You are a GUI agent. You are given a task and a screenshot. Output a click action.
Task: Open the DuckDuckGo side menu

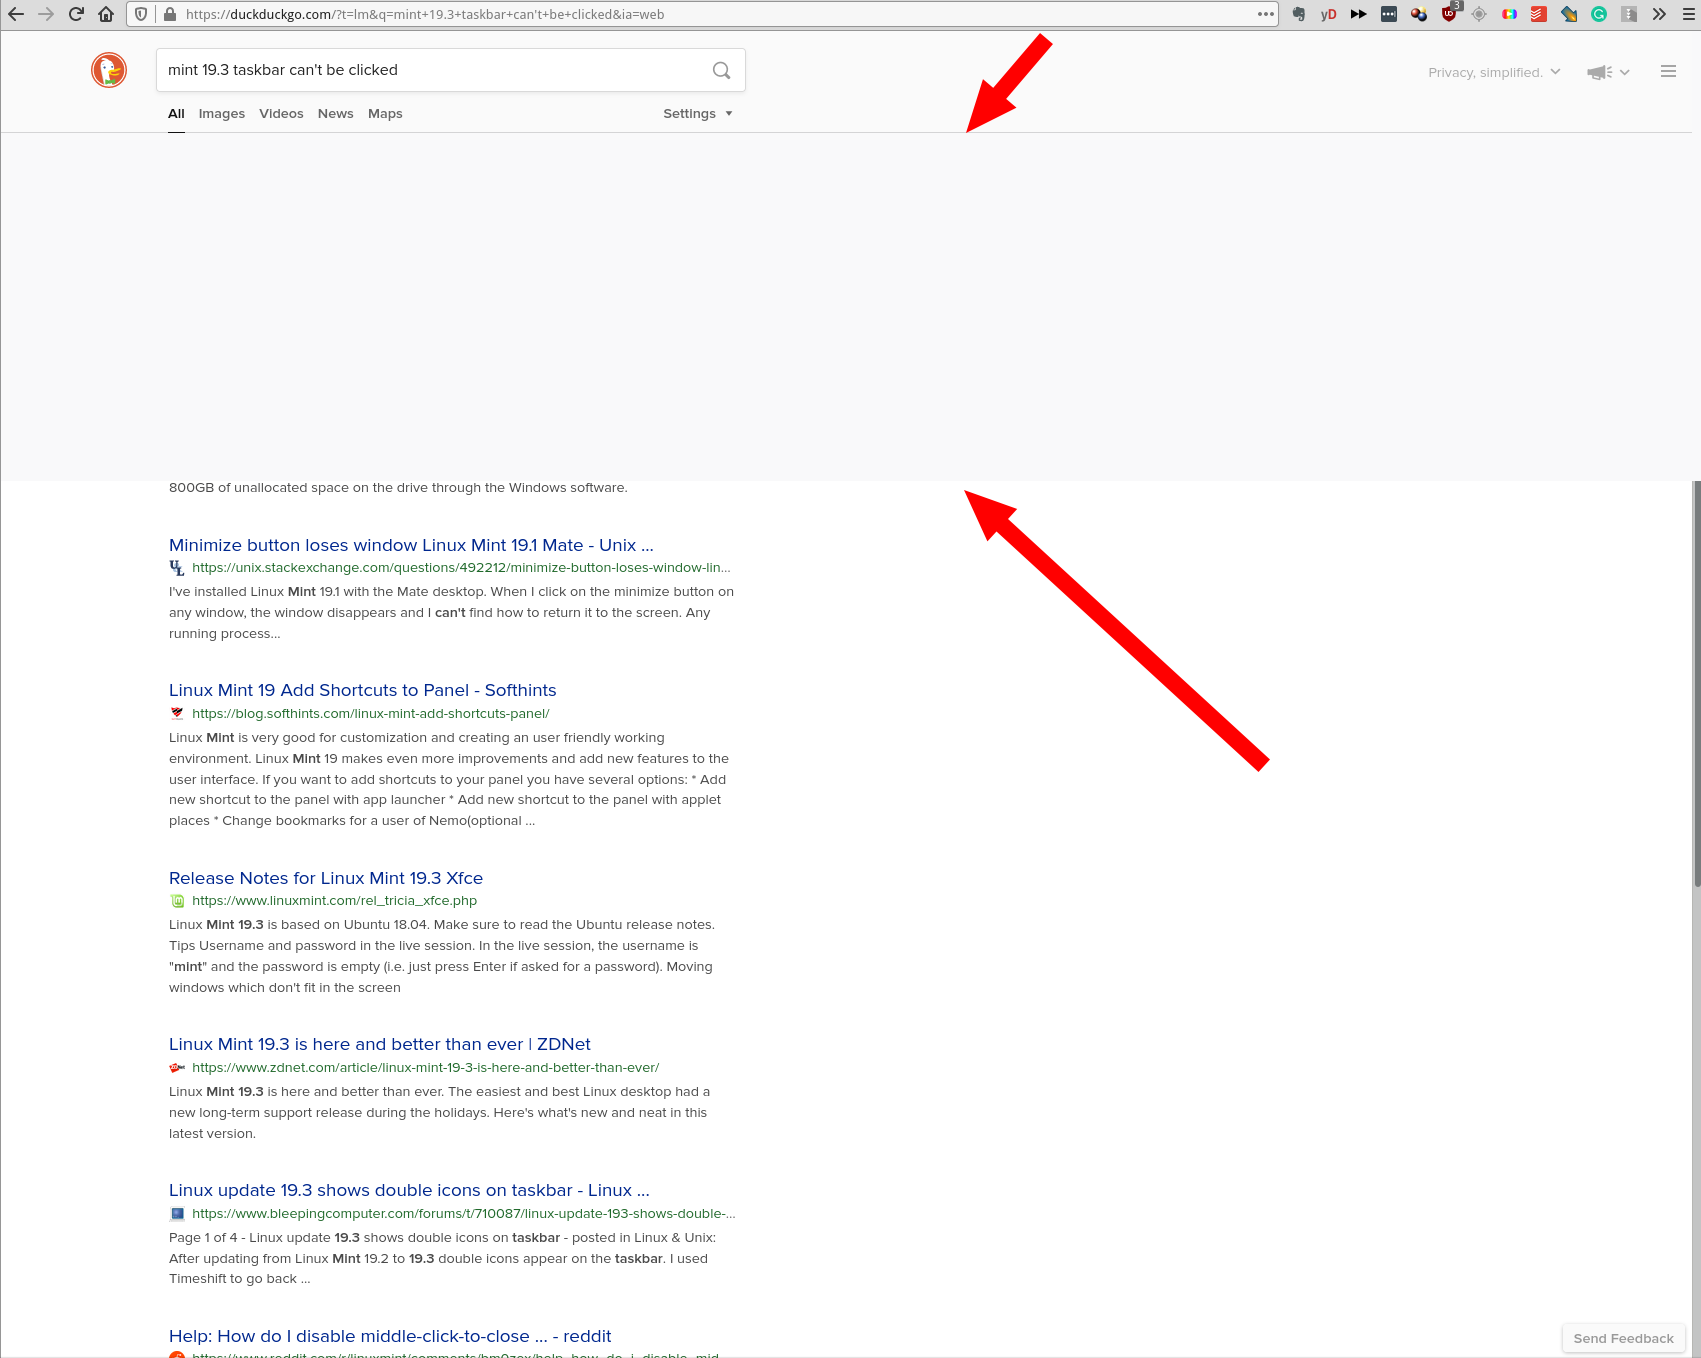point(1668,71)
